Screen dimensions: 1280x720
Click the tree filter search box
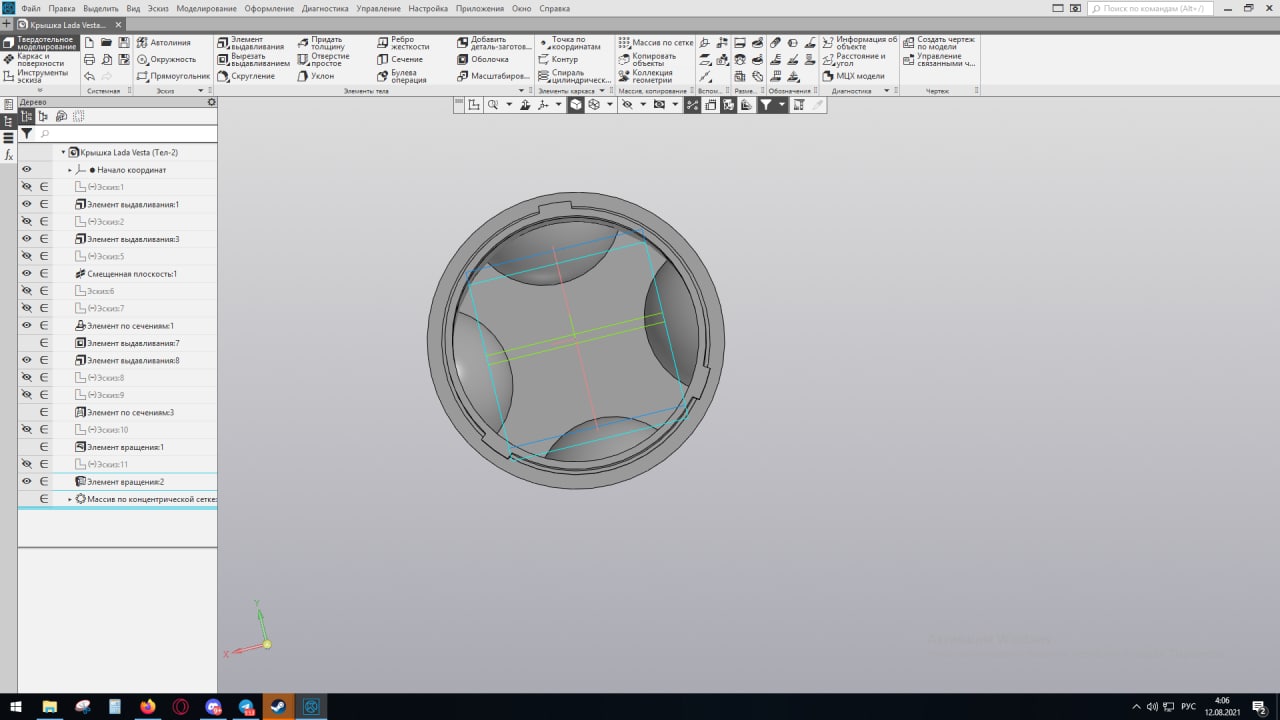click(127, 133)
